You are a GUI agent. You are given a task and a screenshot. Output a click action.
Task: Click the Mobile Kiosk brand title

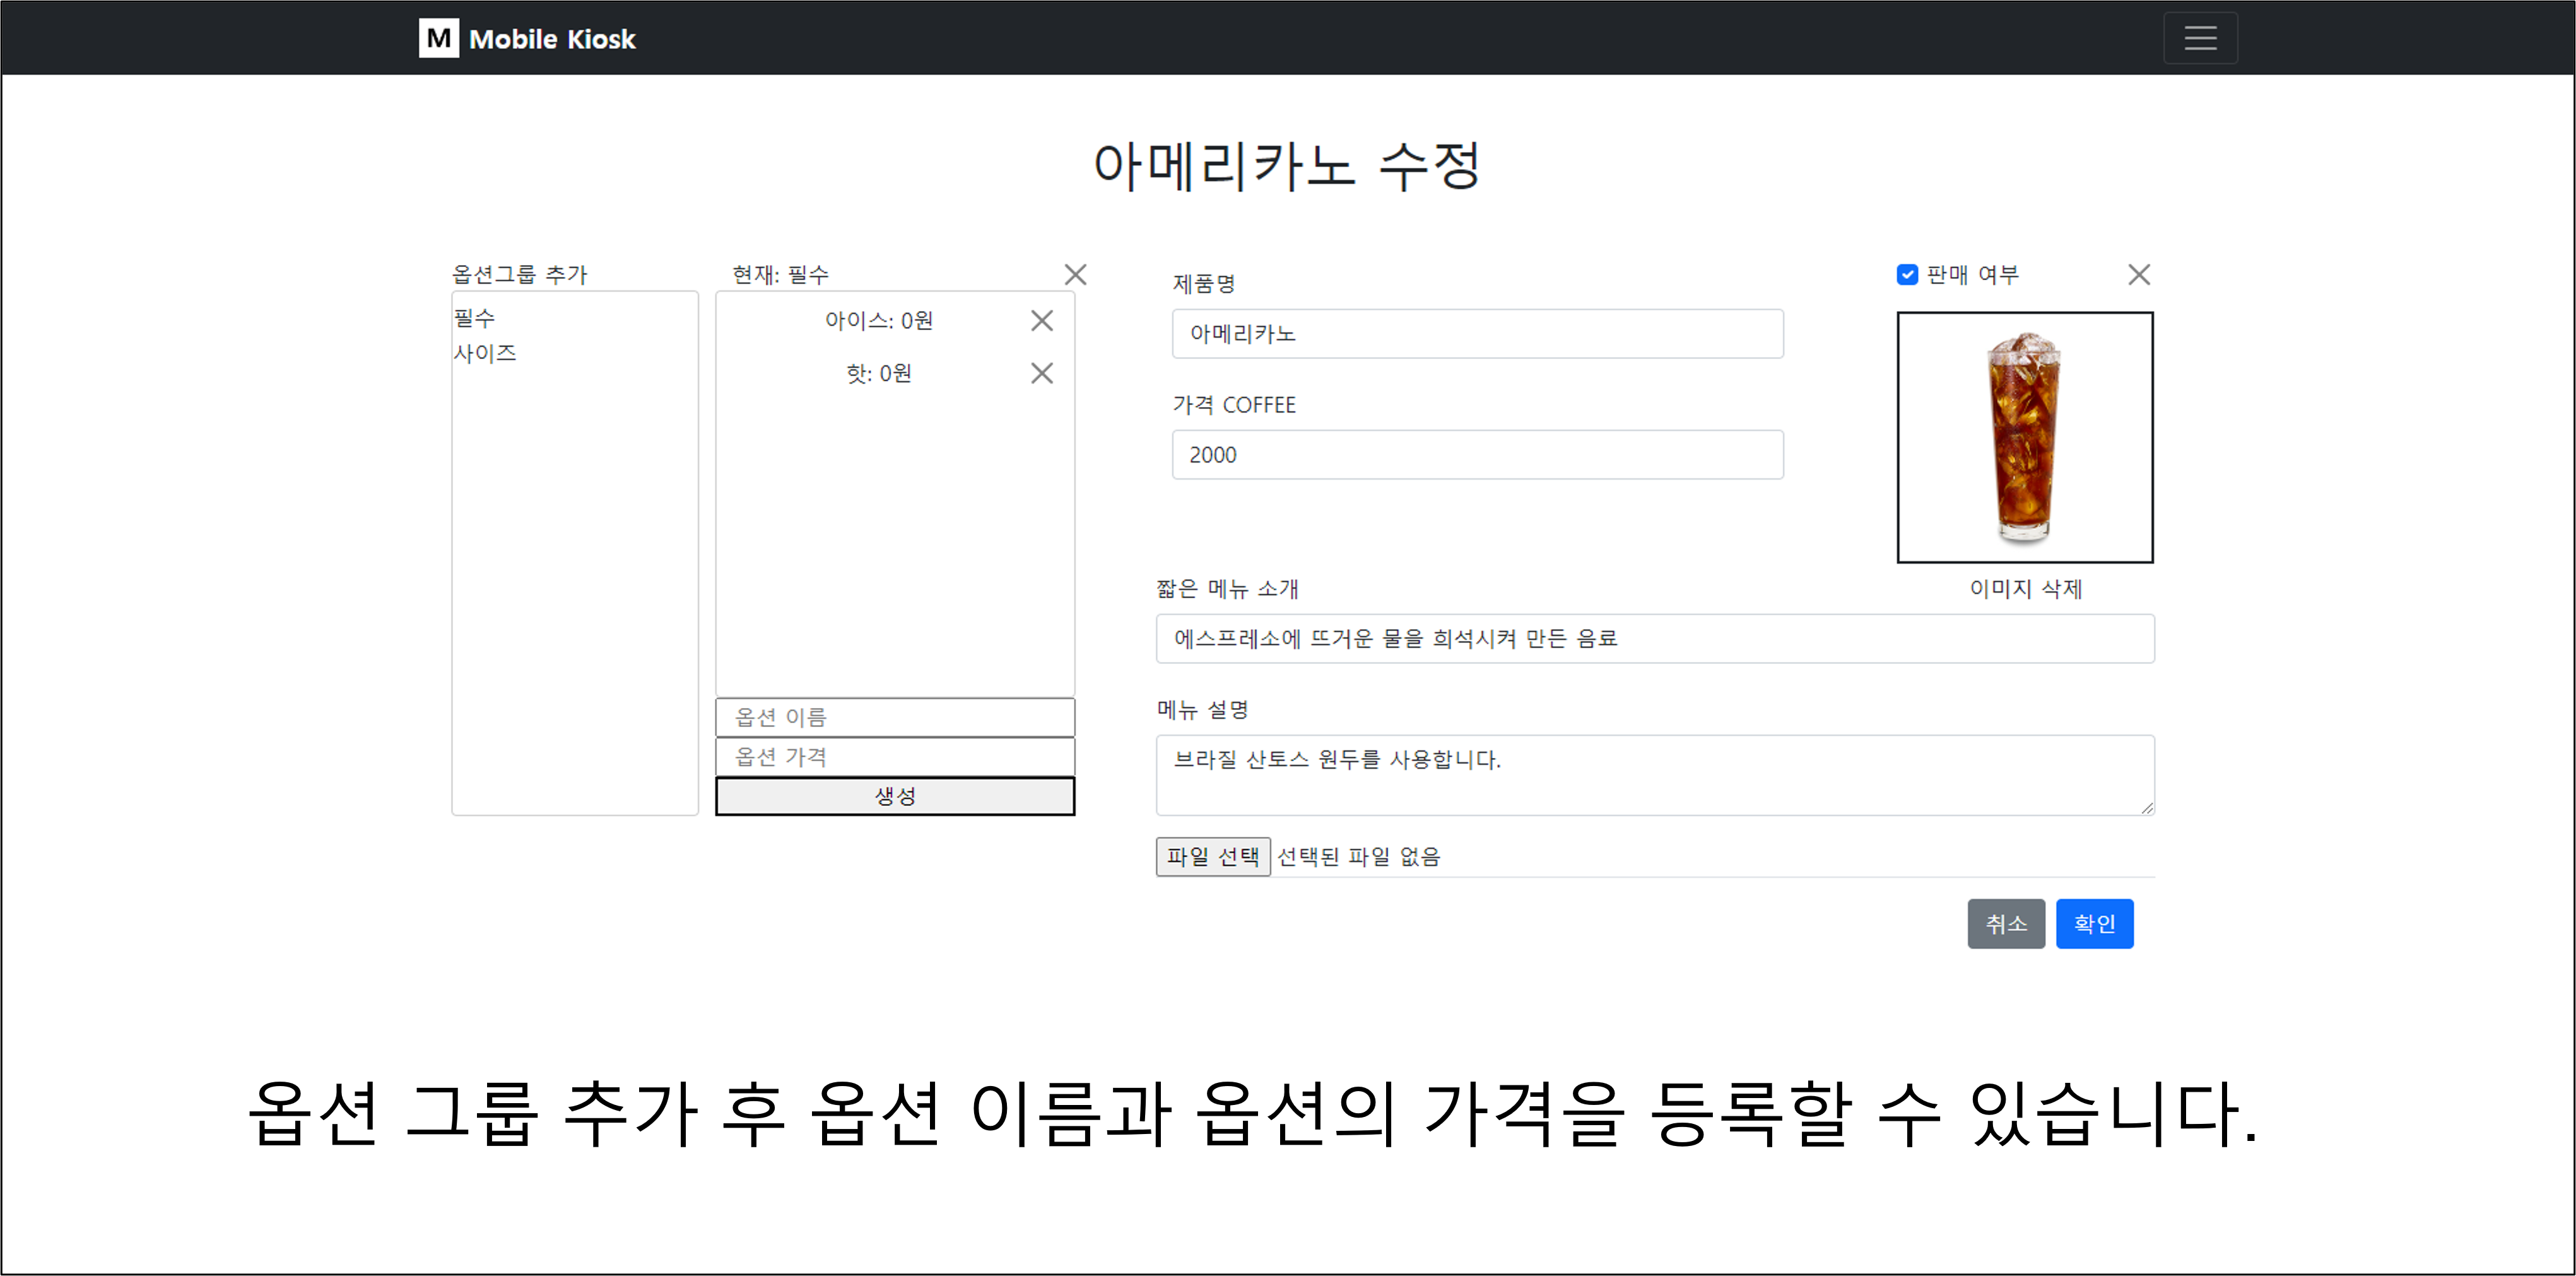tap(552, 39)
